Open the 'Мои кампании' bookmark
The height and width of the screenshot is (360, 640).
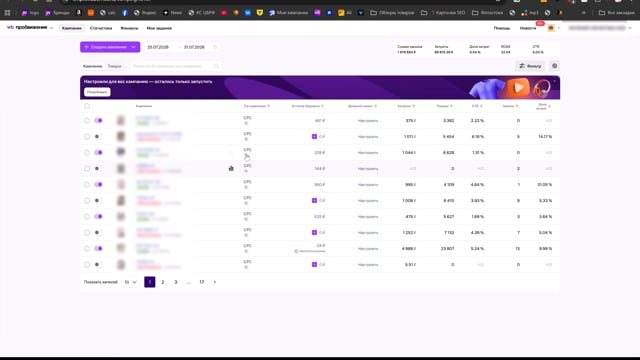tap(289, 13)
